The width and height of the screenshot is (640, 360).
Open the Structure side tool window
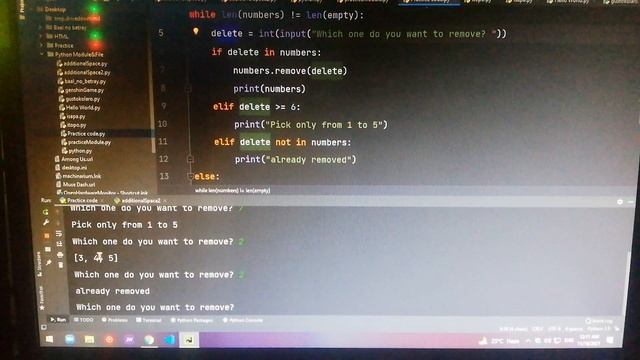coord(39,264)
